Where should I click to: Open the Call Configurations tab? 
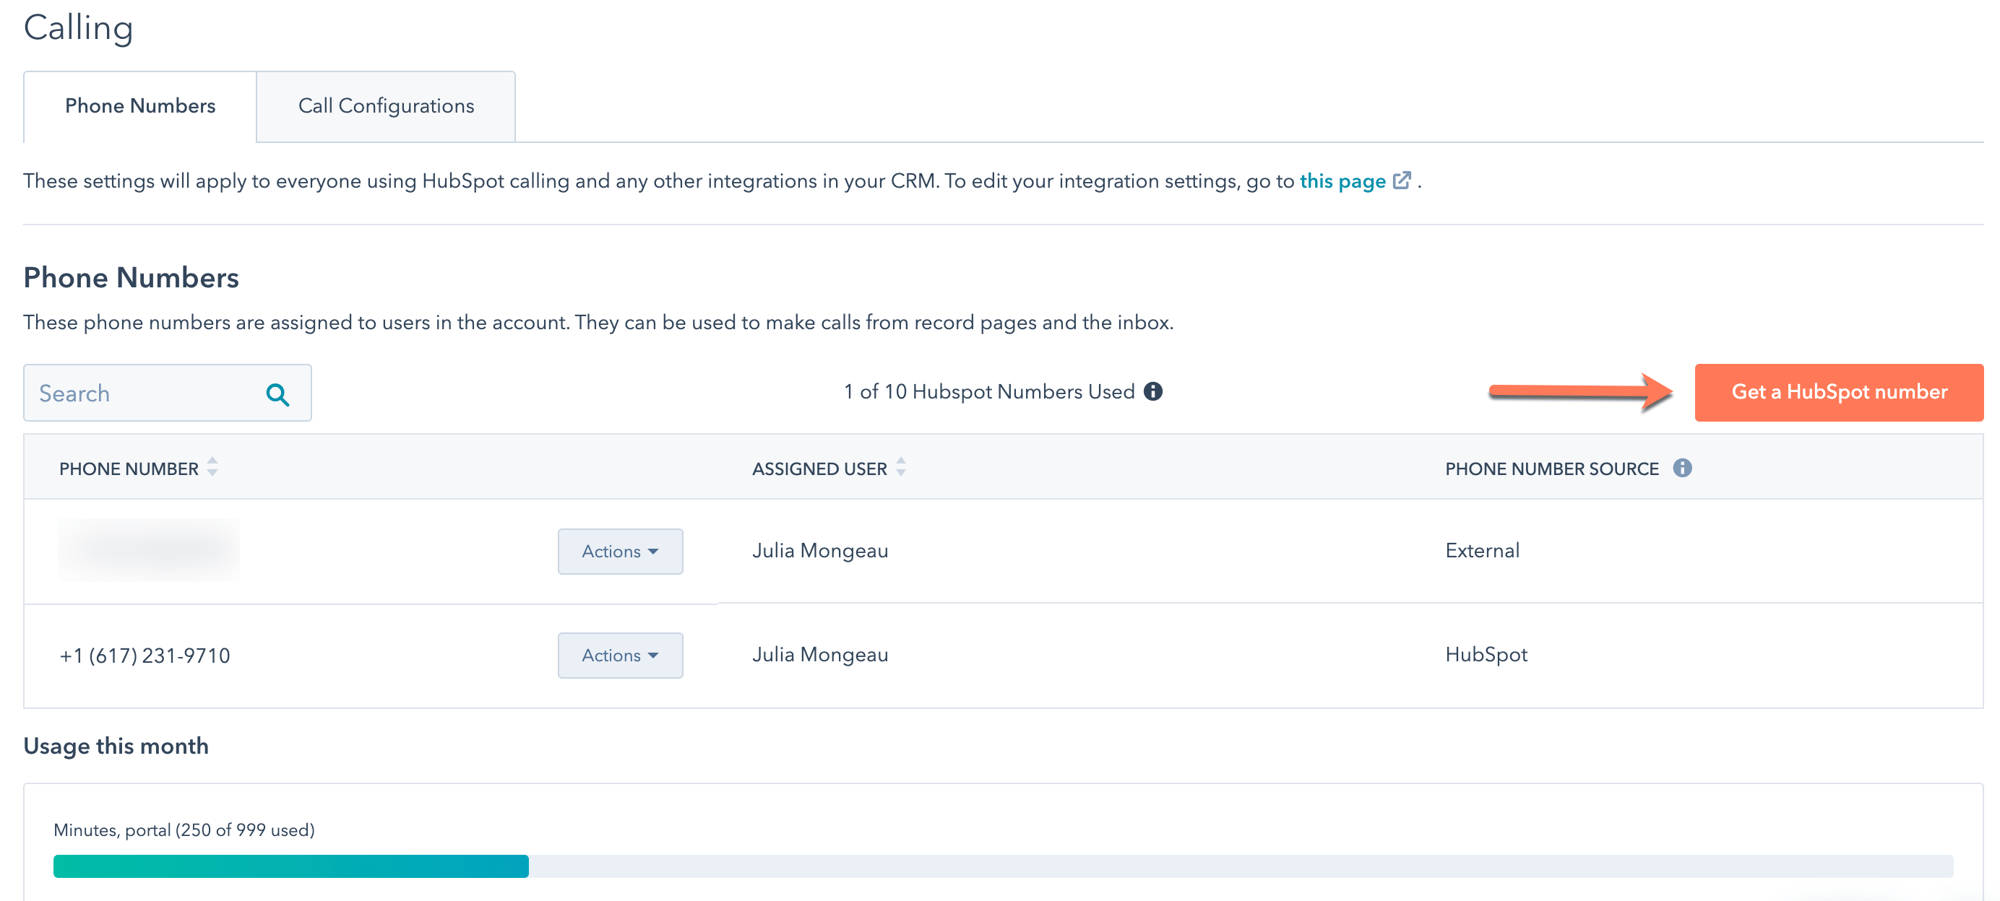coord(386,106)
